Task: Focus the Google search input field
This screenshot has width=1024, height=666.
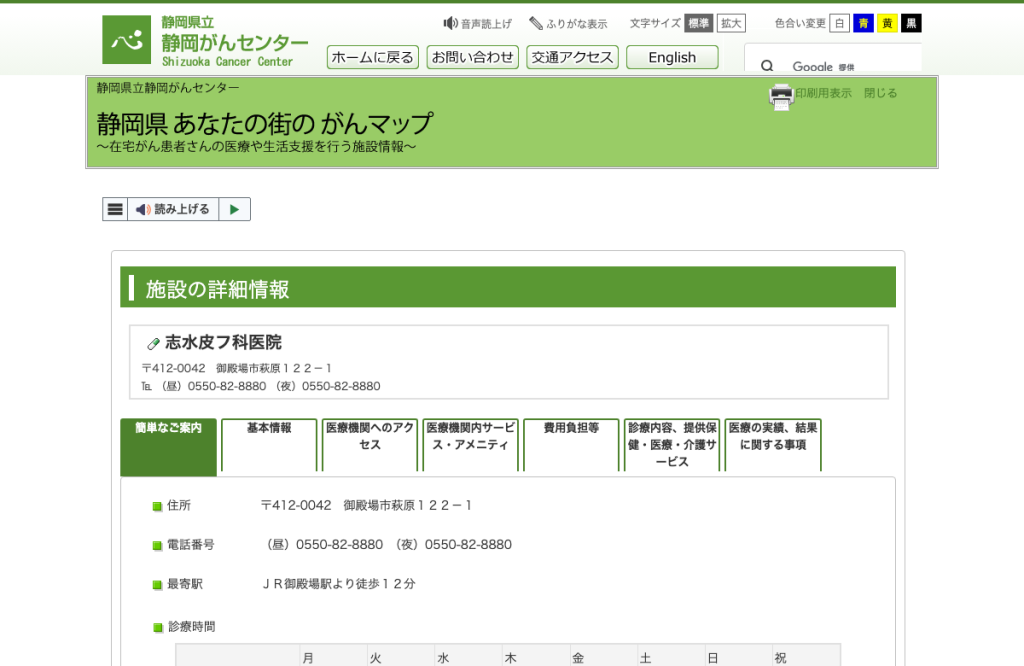Action: [x=849, y=66]
